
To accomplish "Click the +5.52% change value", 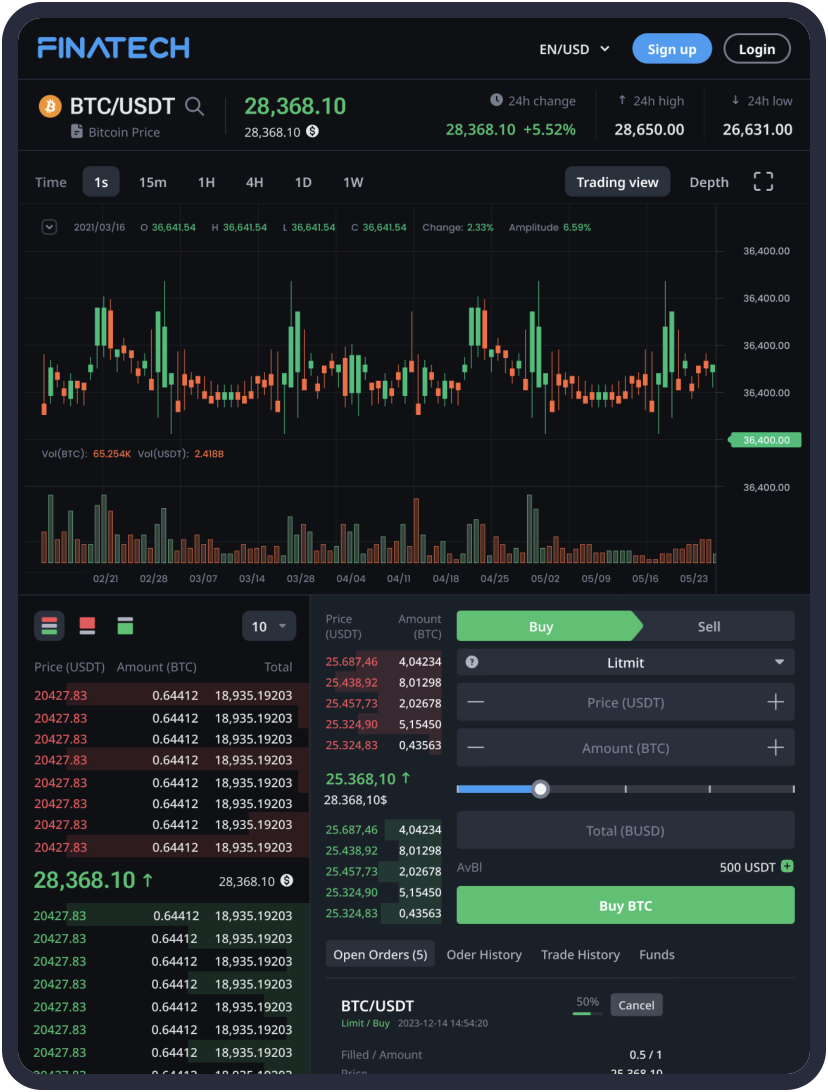I will click(x=549, y=130).
